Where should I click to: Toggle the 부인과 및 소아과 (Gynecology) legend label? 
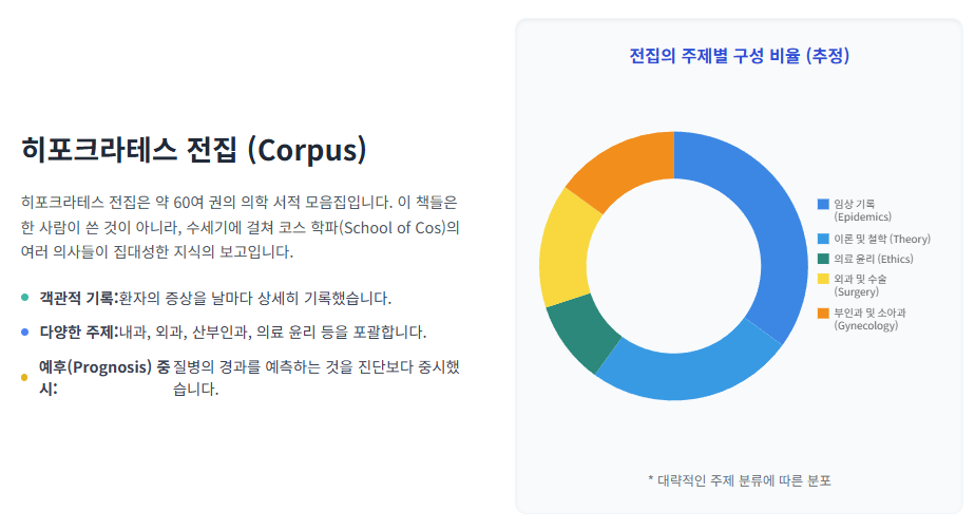click(x=870, y=319)
